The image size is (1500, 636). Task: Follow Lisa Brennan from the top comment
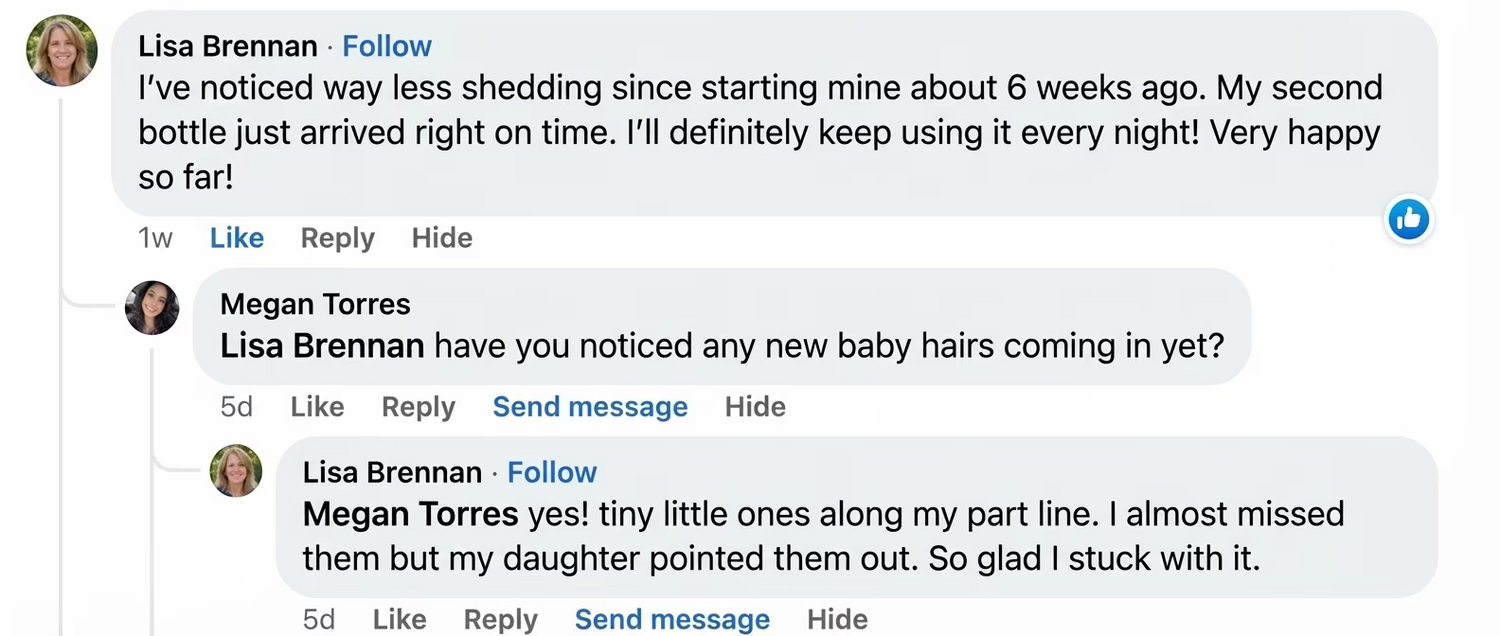tap(387, 46)
